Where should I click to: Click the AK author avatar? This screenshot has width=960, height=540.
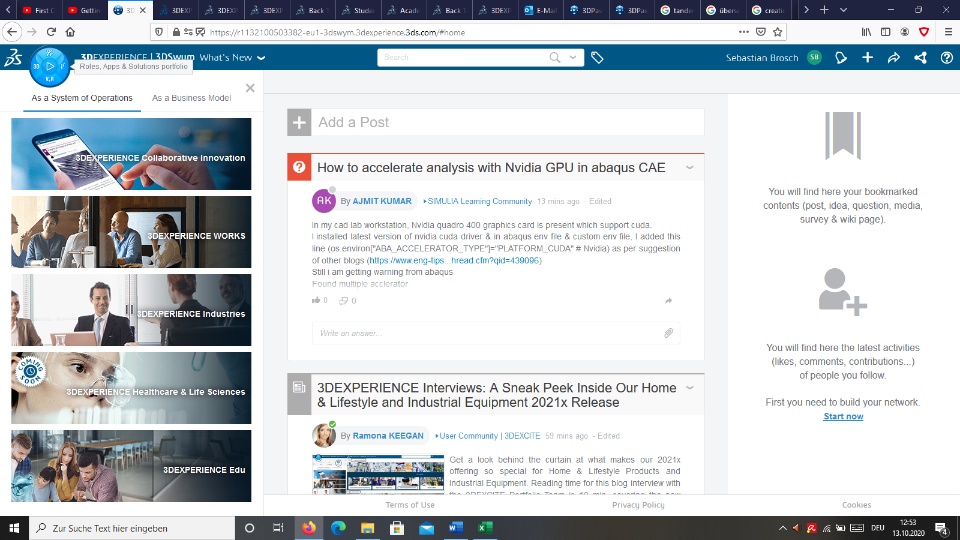pos(324,200)
